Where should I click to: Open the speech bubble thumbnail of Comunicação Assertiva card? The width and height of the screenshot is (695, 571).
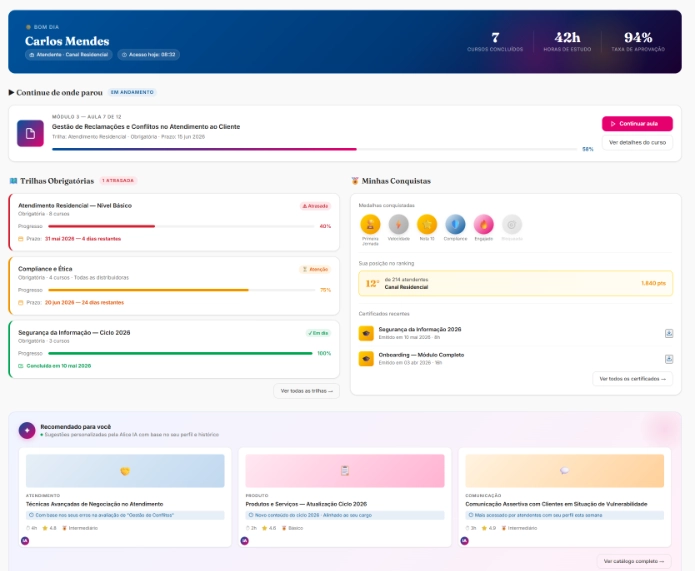(565, 471)
